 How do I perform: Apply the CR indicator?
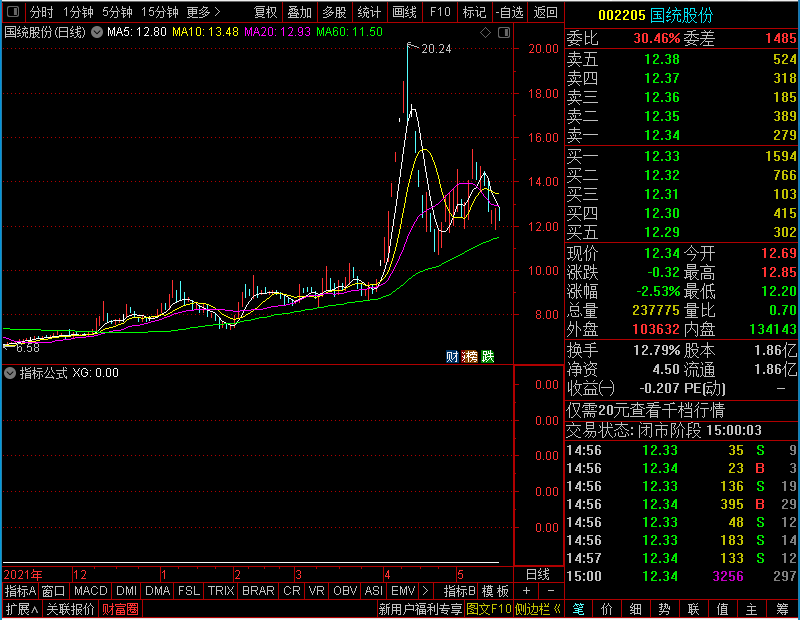[x=292, y=591]
